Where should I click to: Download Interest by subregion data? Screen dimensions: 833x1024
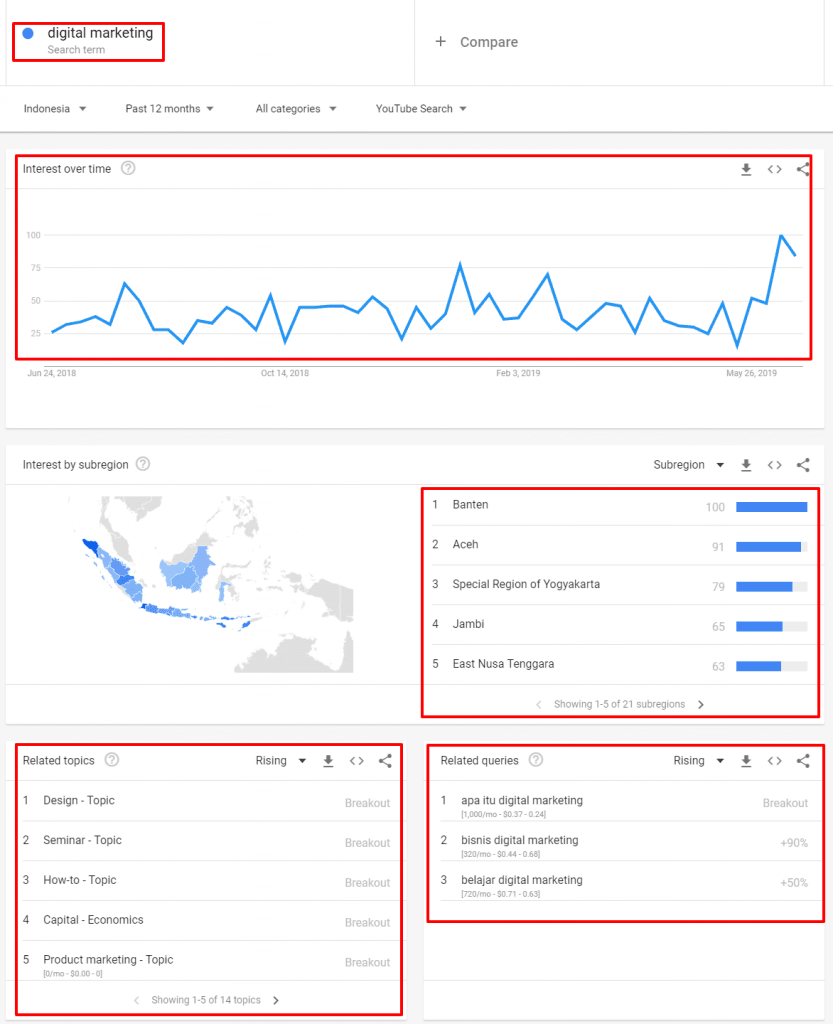point(746,465)
